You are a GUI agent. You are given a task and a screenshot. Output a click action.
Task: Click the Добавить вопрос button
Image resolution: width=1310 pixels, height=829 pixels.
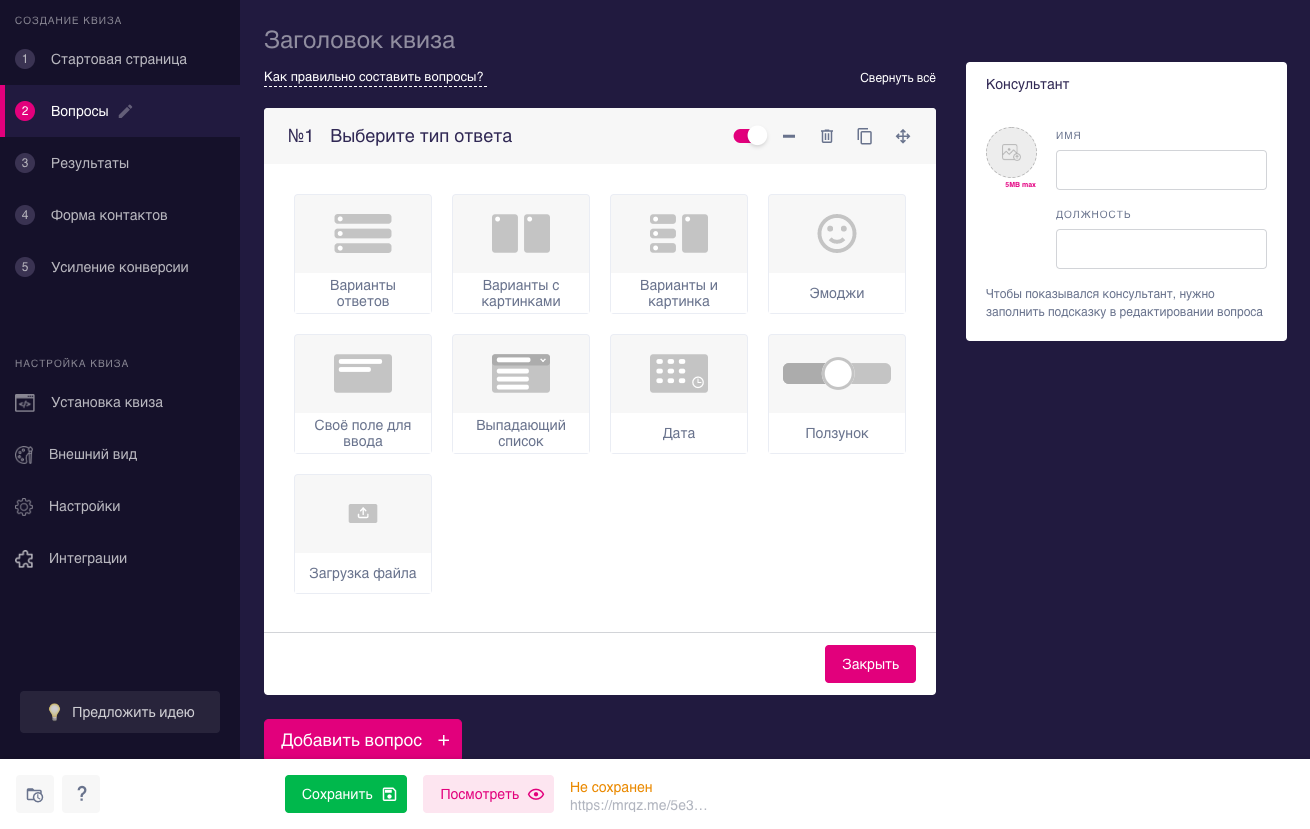(363, 740)
